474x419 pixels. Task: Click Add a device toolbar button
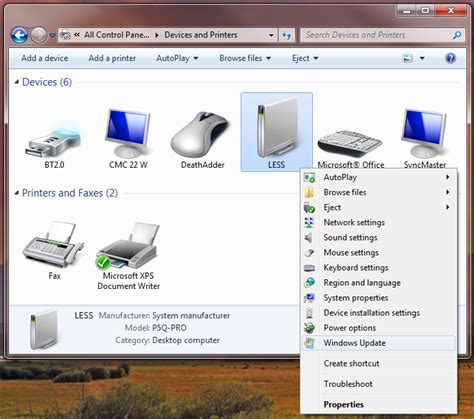click(x=44, y=58)
